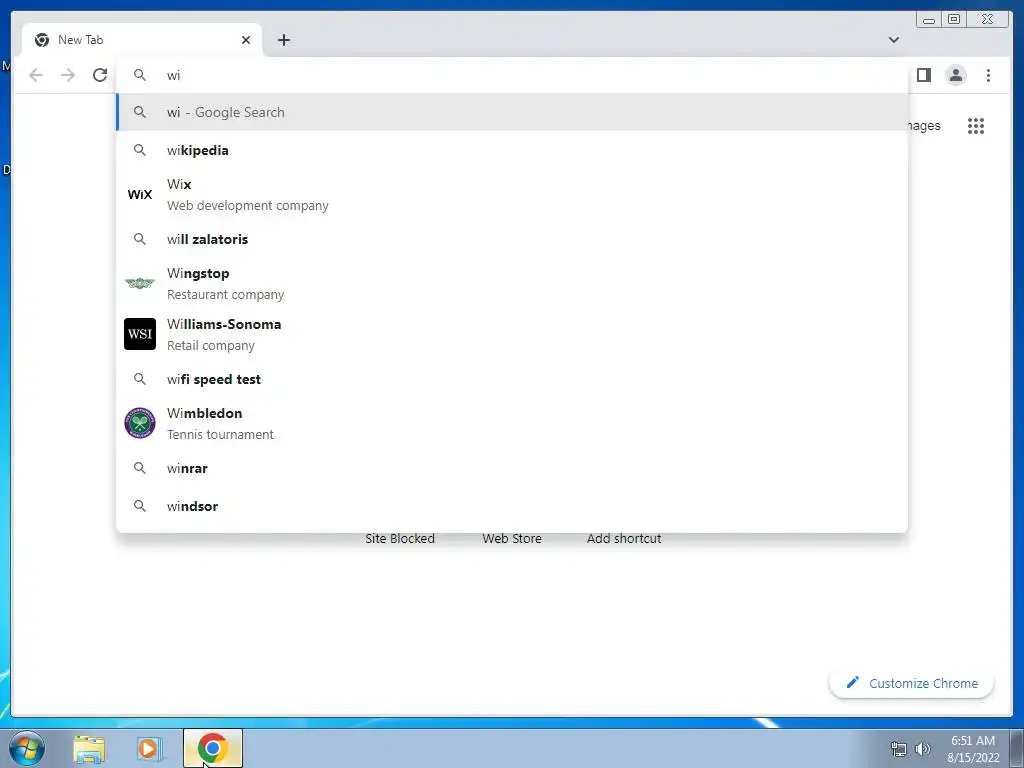Viewport: 1024px width, 768px height.
Task: Click the Wix logo icon
Action: pyautogui.click(x=140, y=195)
